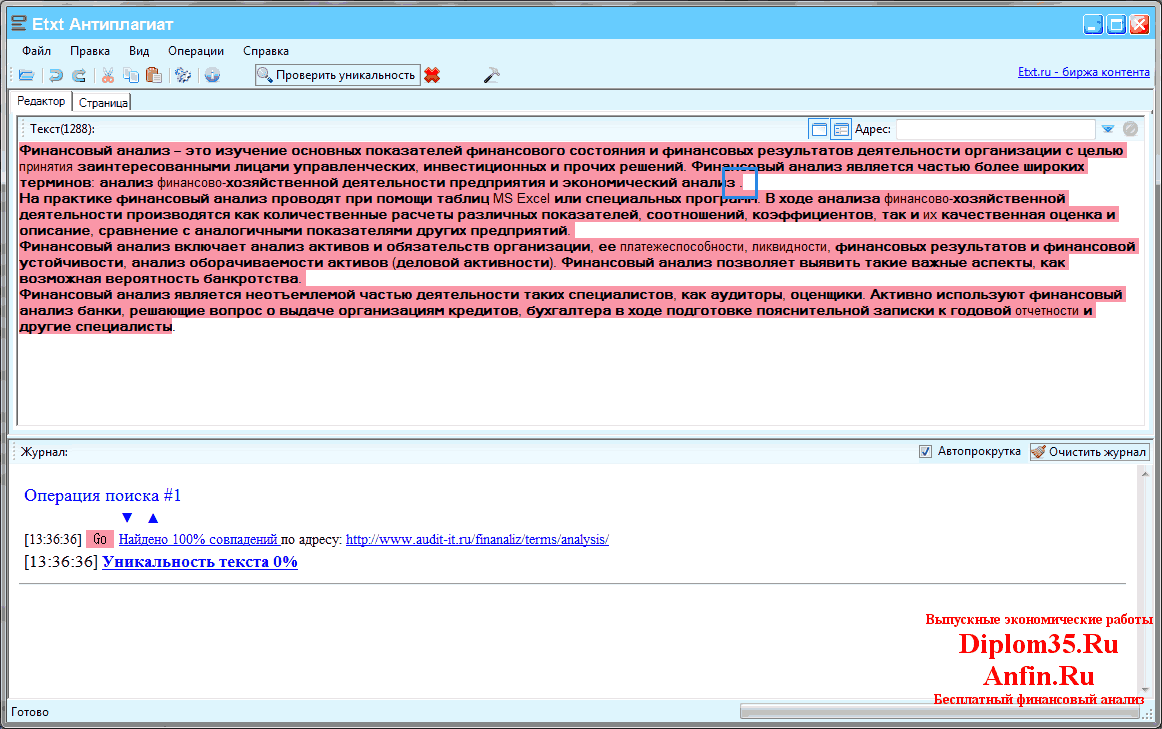
Task: Expand the address dropdown arrow
Action: click(1108, 129)
